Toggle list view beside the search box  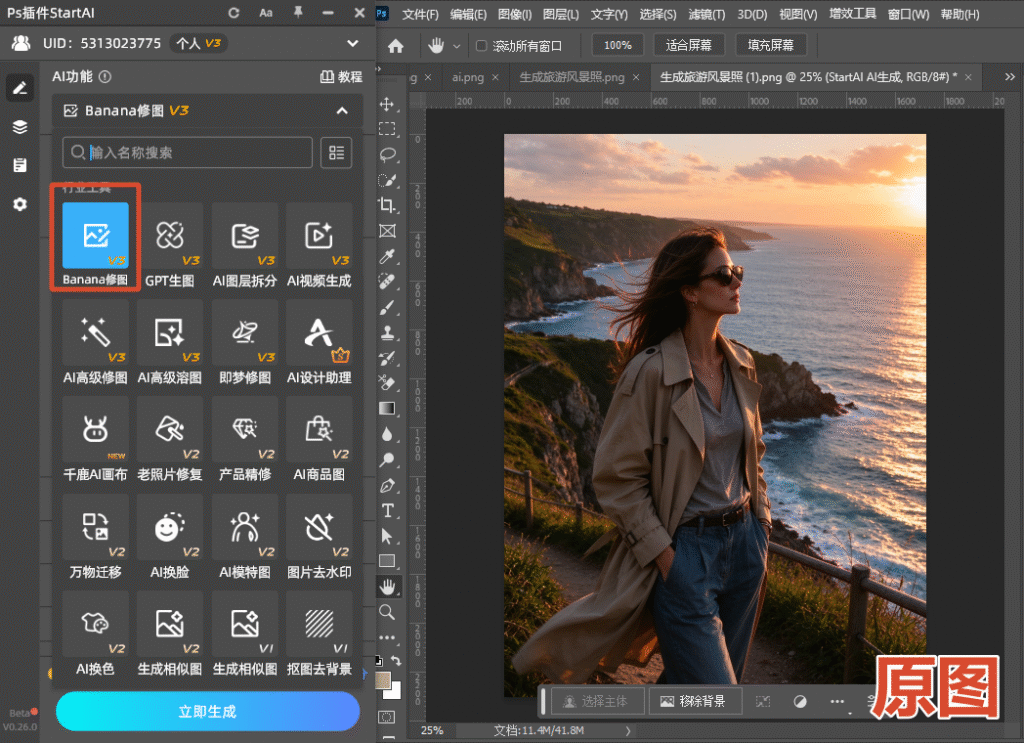tap(336, 153)
